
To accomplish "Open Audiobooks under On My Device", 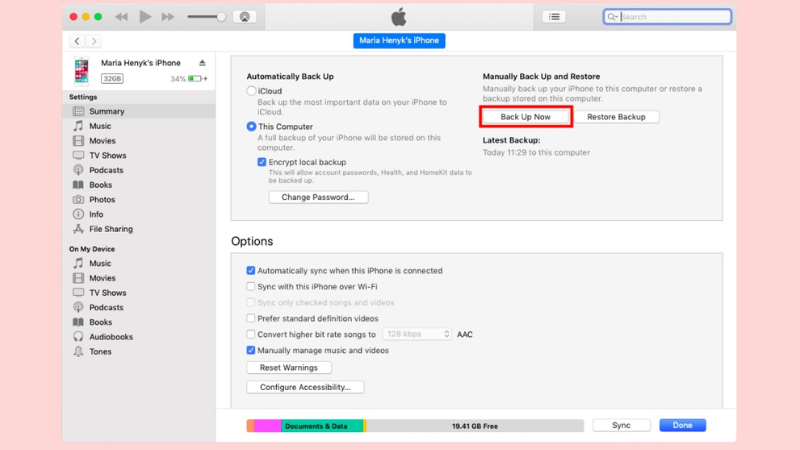I will pos(139,337).
